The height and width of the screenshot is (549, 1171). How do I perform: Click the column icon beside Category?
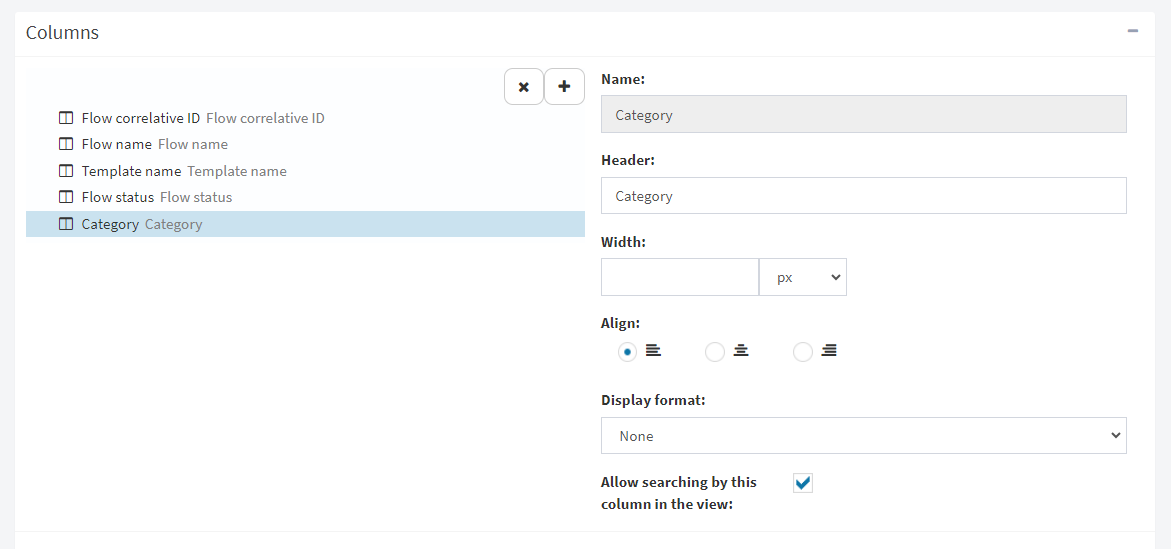pos(66,224)
